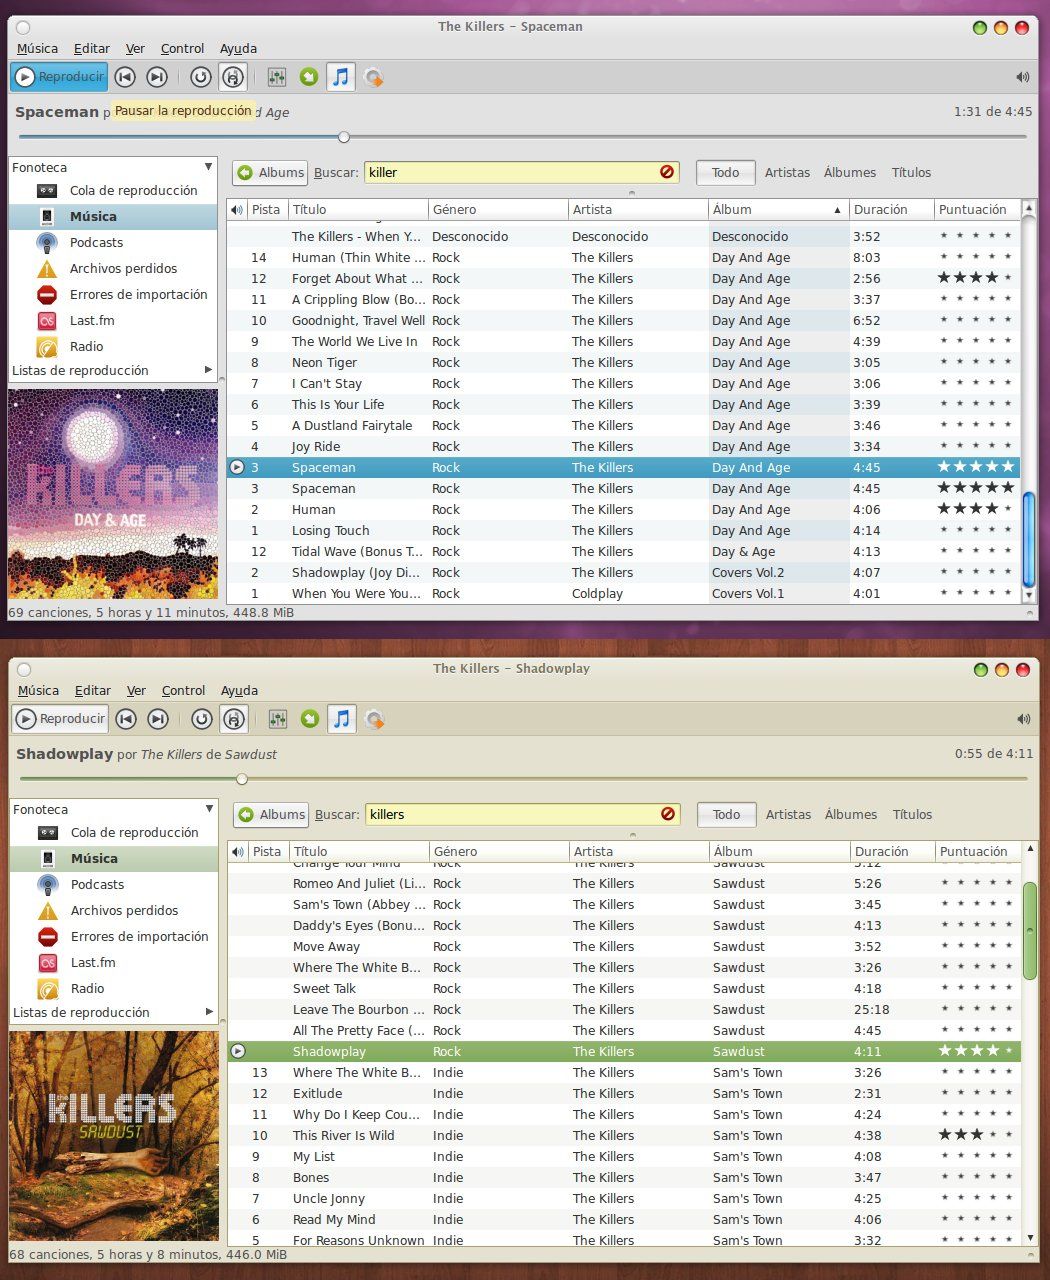
Task: Select Artistas filter in Spaceman window
Action: 787,172
